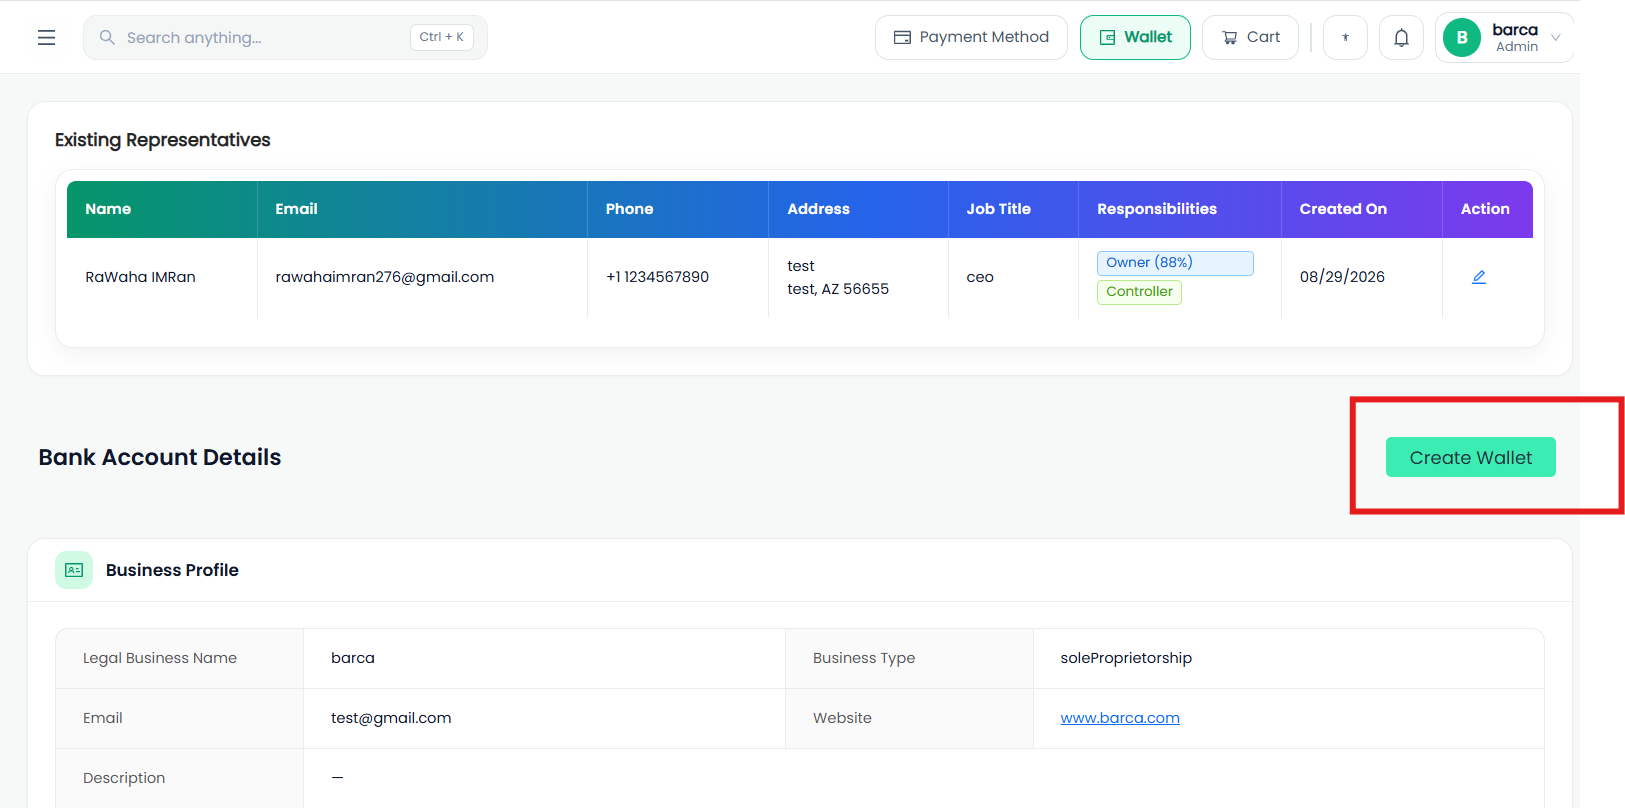Viewport: 1625px width, 808px height.
Task: Click the Action column header
Action: [x=1487, y=209]
